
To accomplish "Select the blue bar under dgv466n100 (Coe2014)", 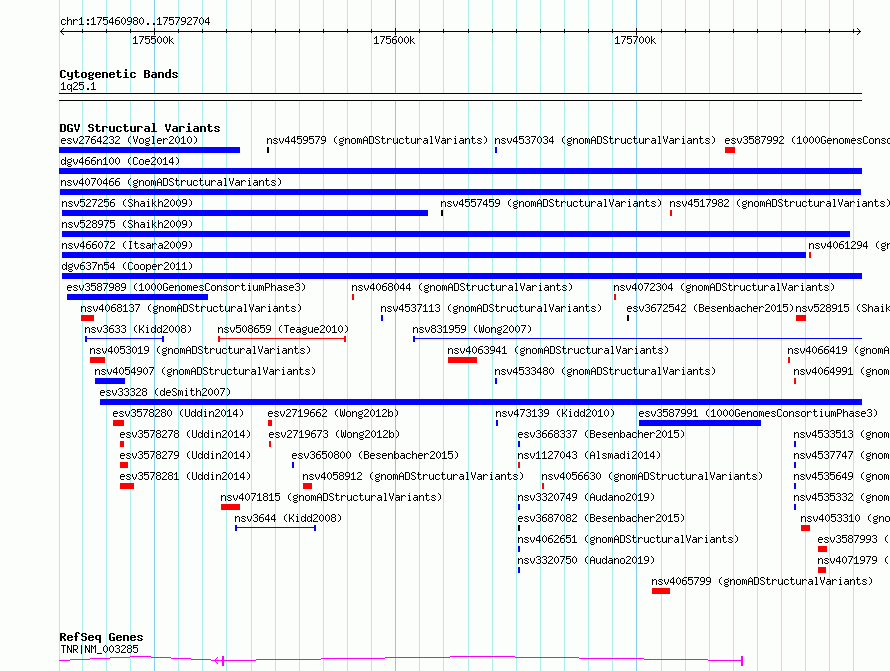I will coord(460,171).
